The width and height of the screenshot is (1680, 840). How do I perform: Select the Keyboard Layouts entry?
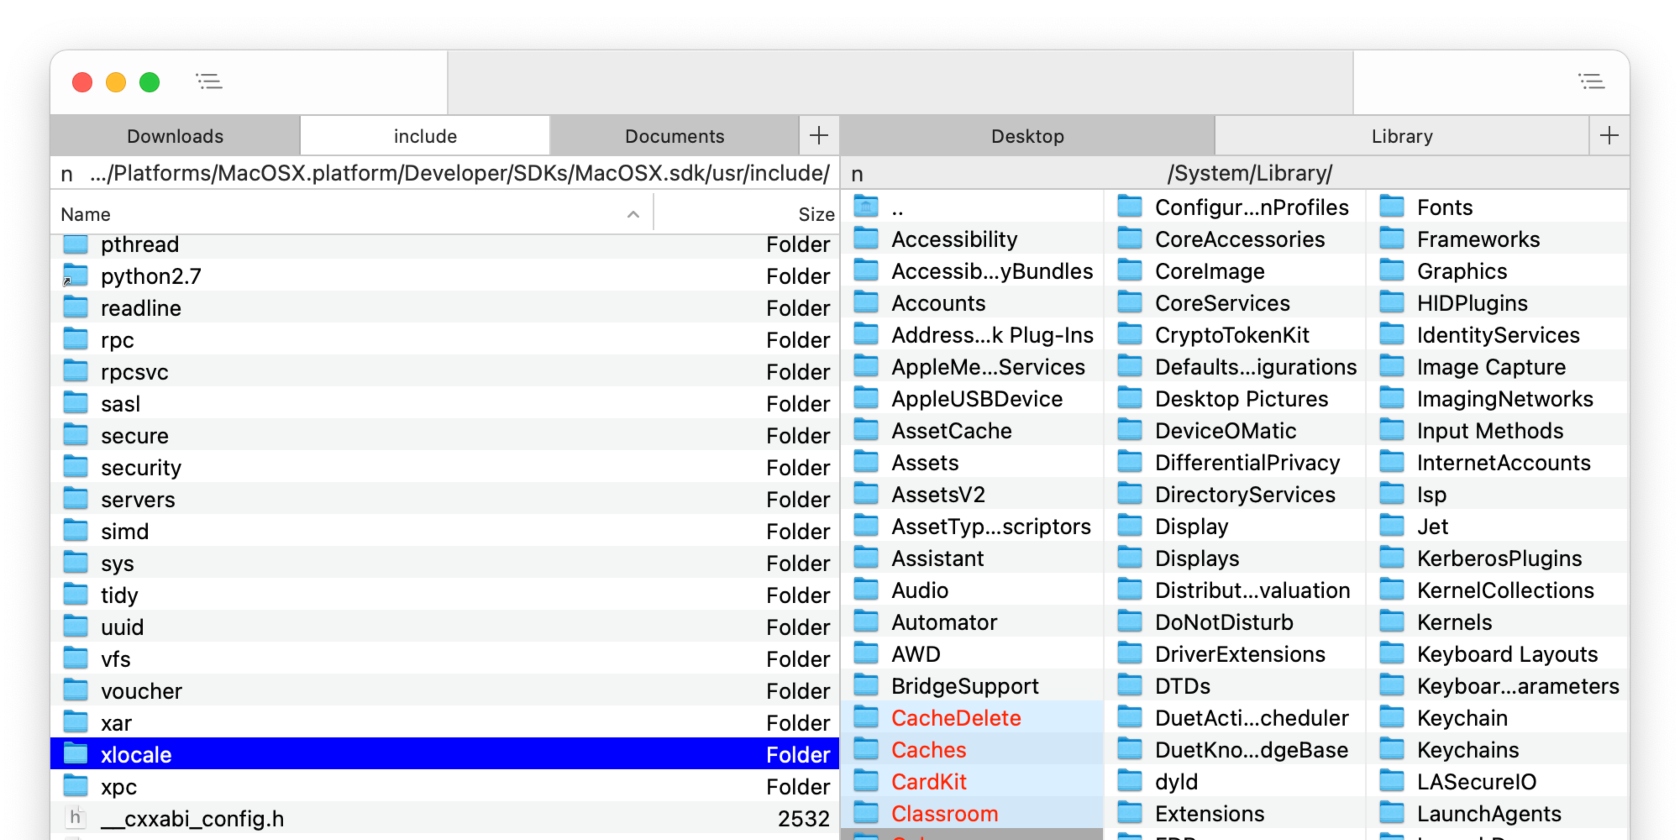coord(1498,654)
